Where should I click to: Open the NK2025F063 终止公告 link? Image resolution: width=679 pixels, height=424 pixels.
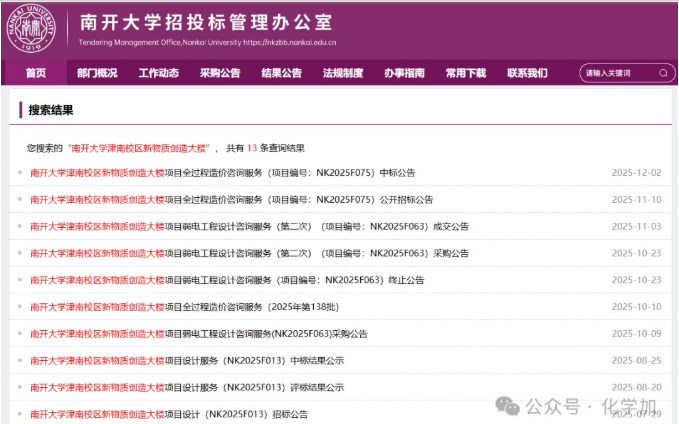(227, 280)
